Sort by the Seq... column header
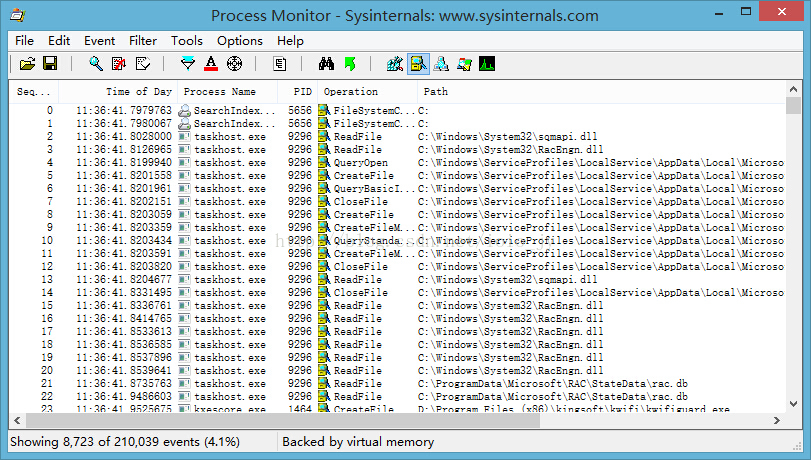811x460 pixels. pyautogui.click(x=34, y=92)
